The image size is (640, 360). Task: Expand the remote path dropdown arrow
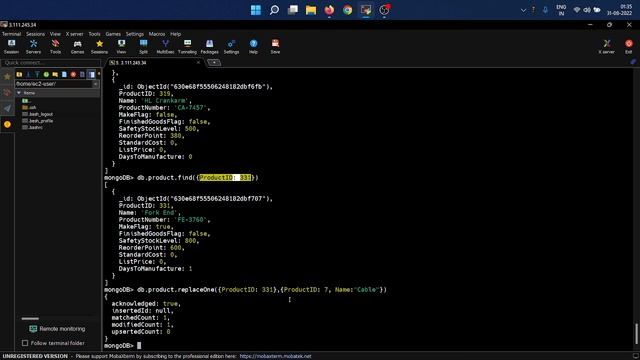pos(96,84)
